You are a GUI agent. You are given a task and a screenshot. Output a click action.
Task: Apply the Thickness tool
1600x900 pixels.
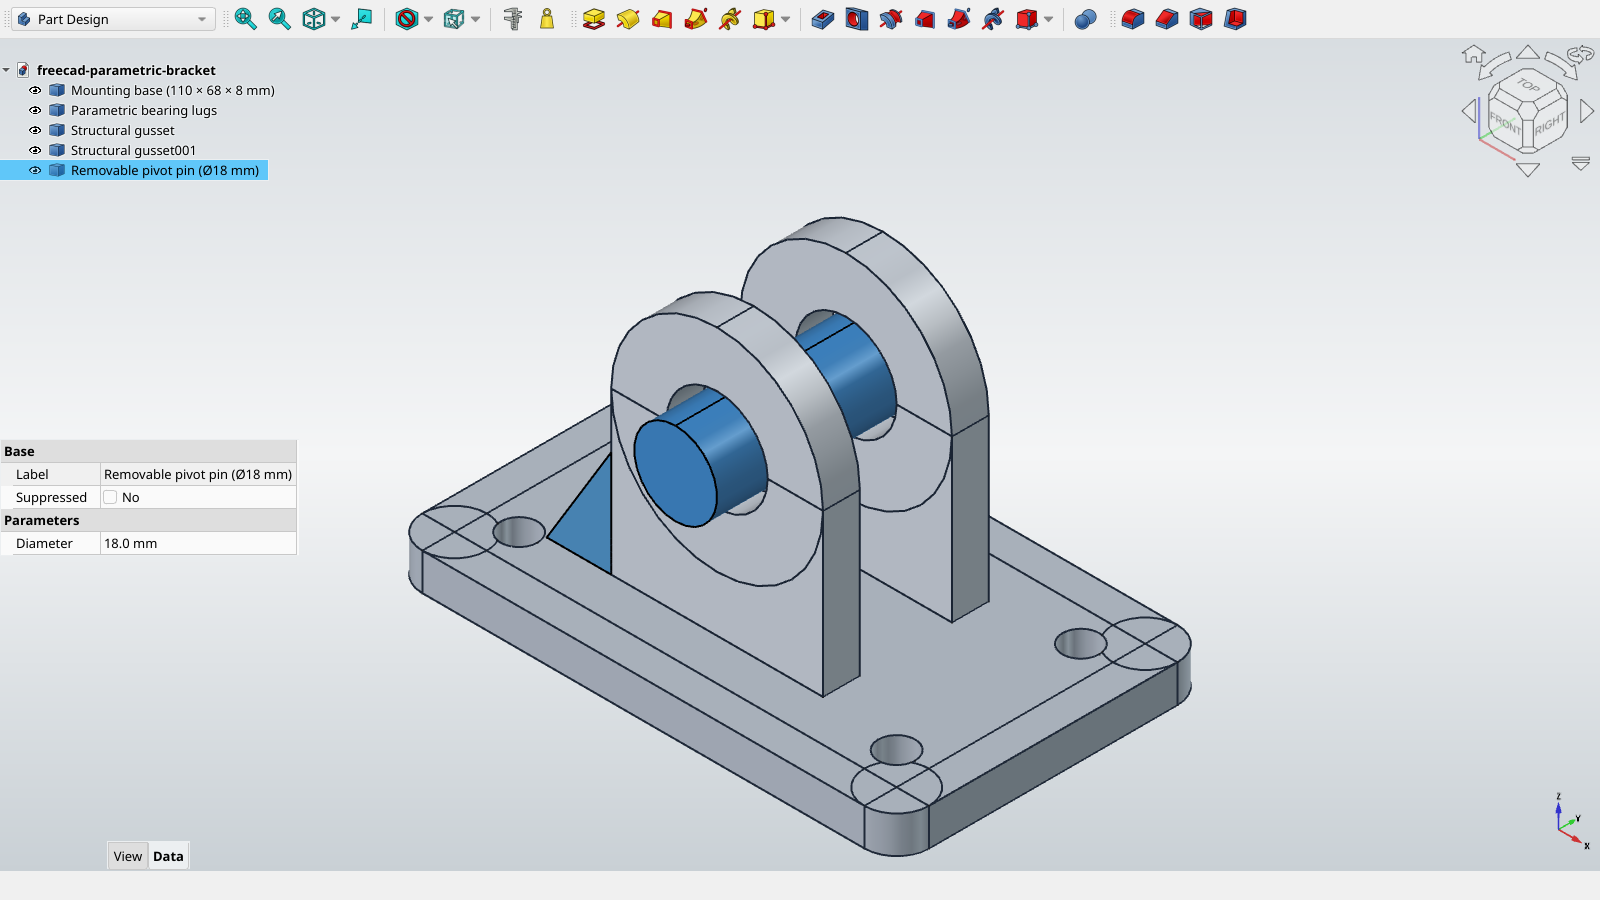coord(1235,19)
